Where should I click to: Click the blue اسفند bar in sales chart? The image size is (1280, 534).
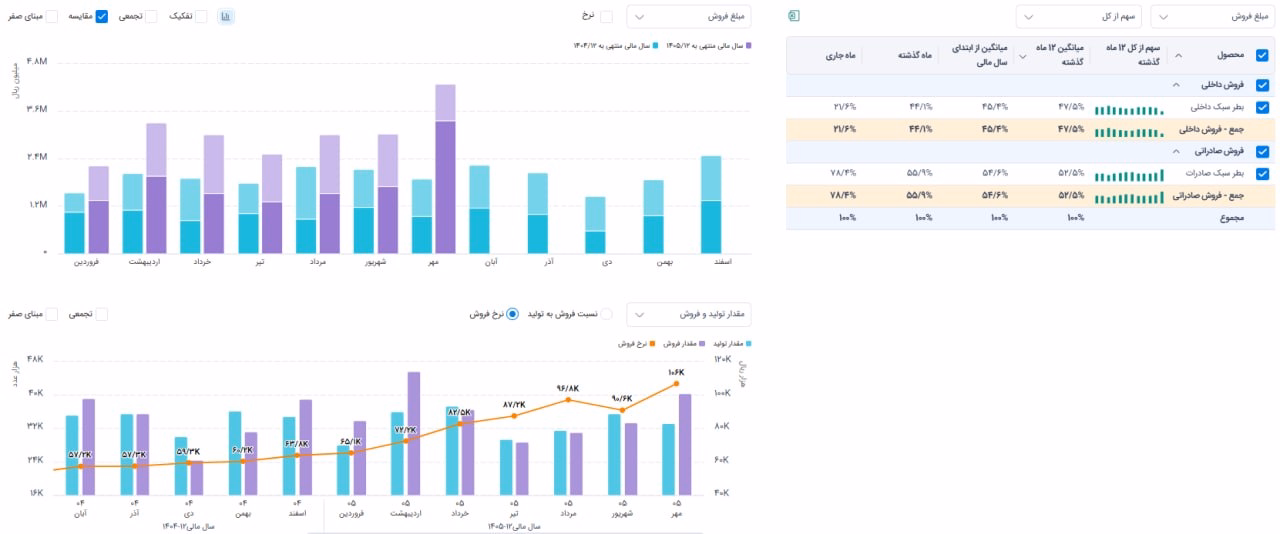coord(711,204)
